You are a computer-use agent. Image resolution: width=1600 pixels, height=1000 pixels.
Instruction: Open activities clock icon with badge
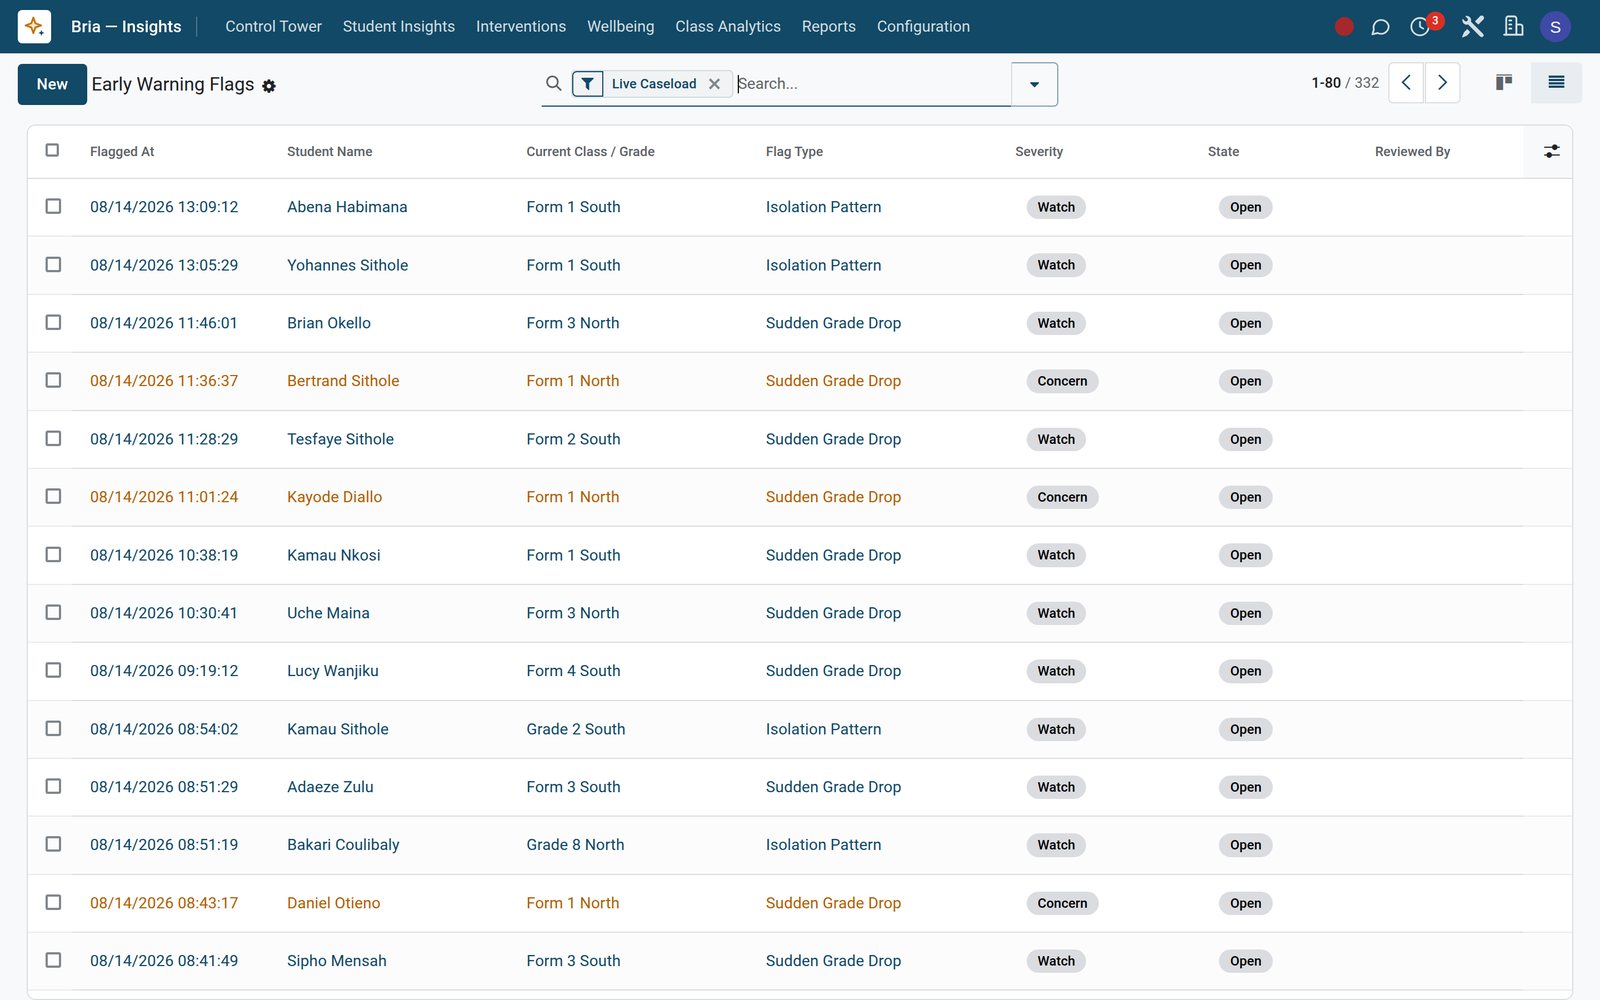1420,27
